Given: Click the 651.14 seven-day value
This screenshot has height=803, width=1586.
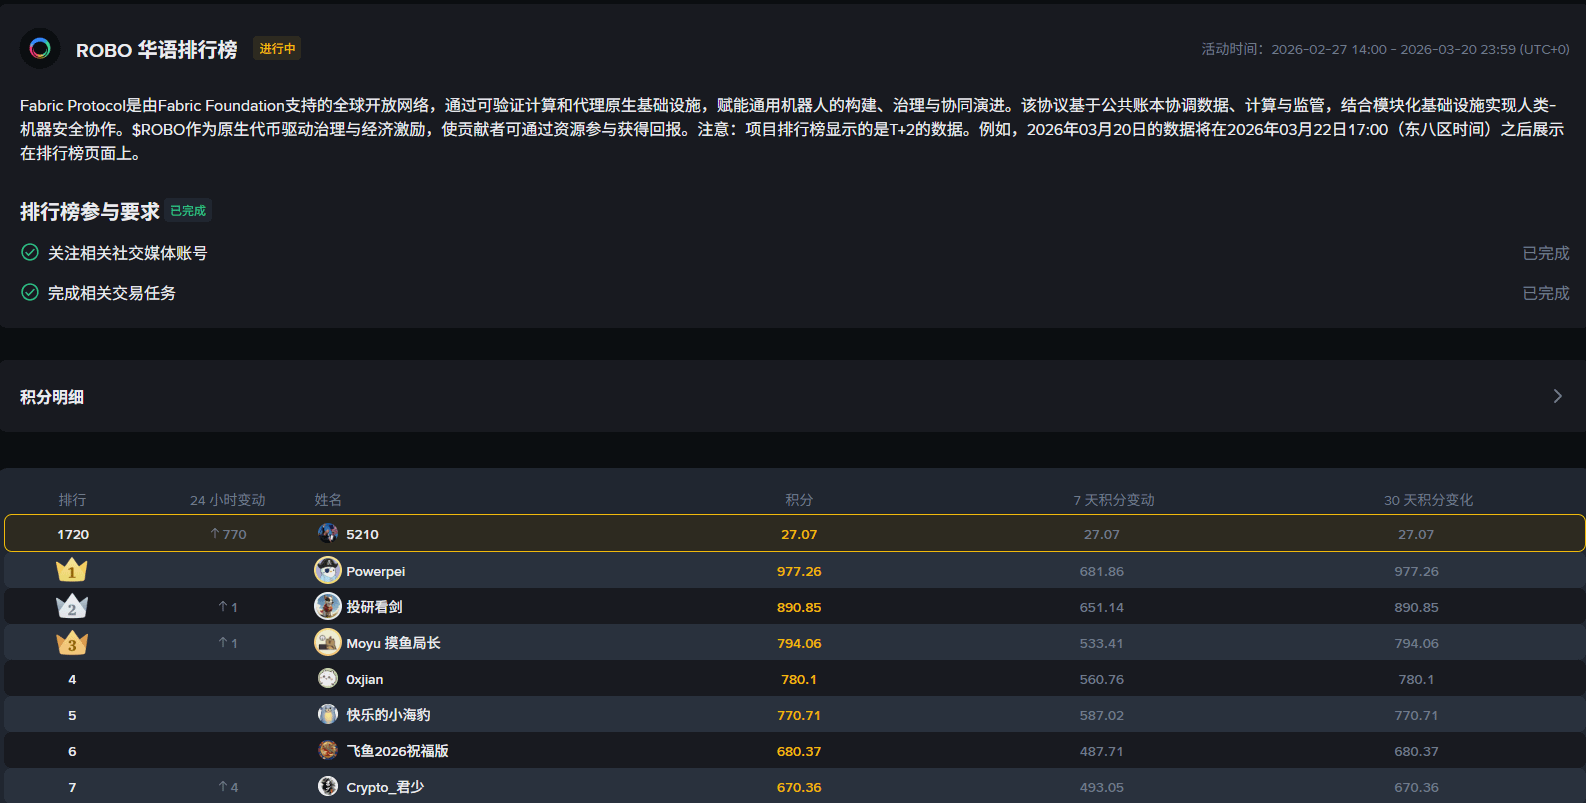Looking at the screenshot, I should pos(1102,607).
